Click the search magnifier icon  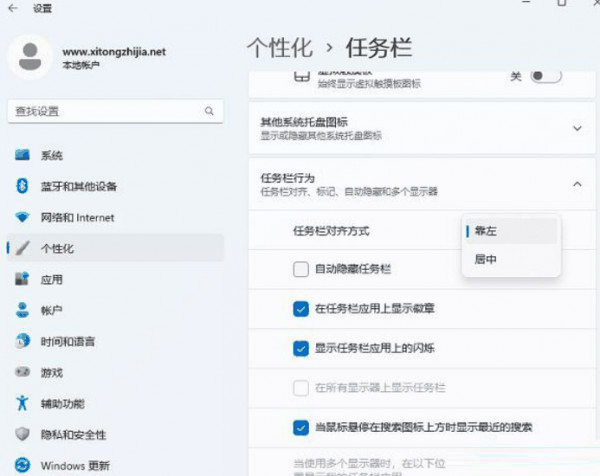209,111
